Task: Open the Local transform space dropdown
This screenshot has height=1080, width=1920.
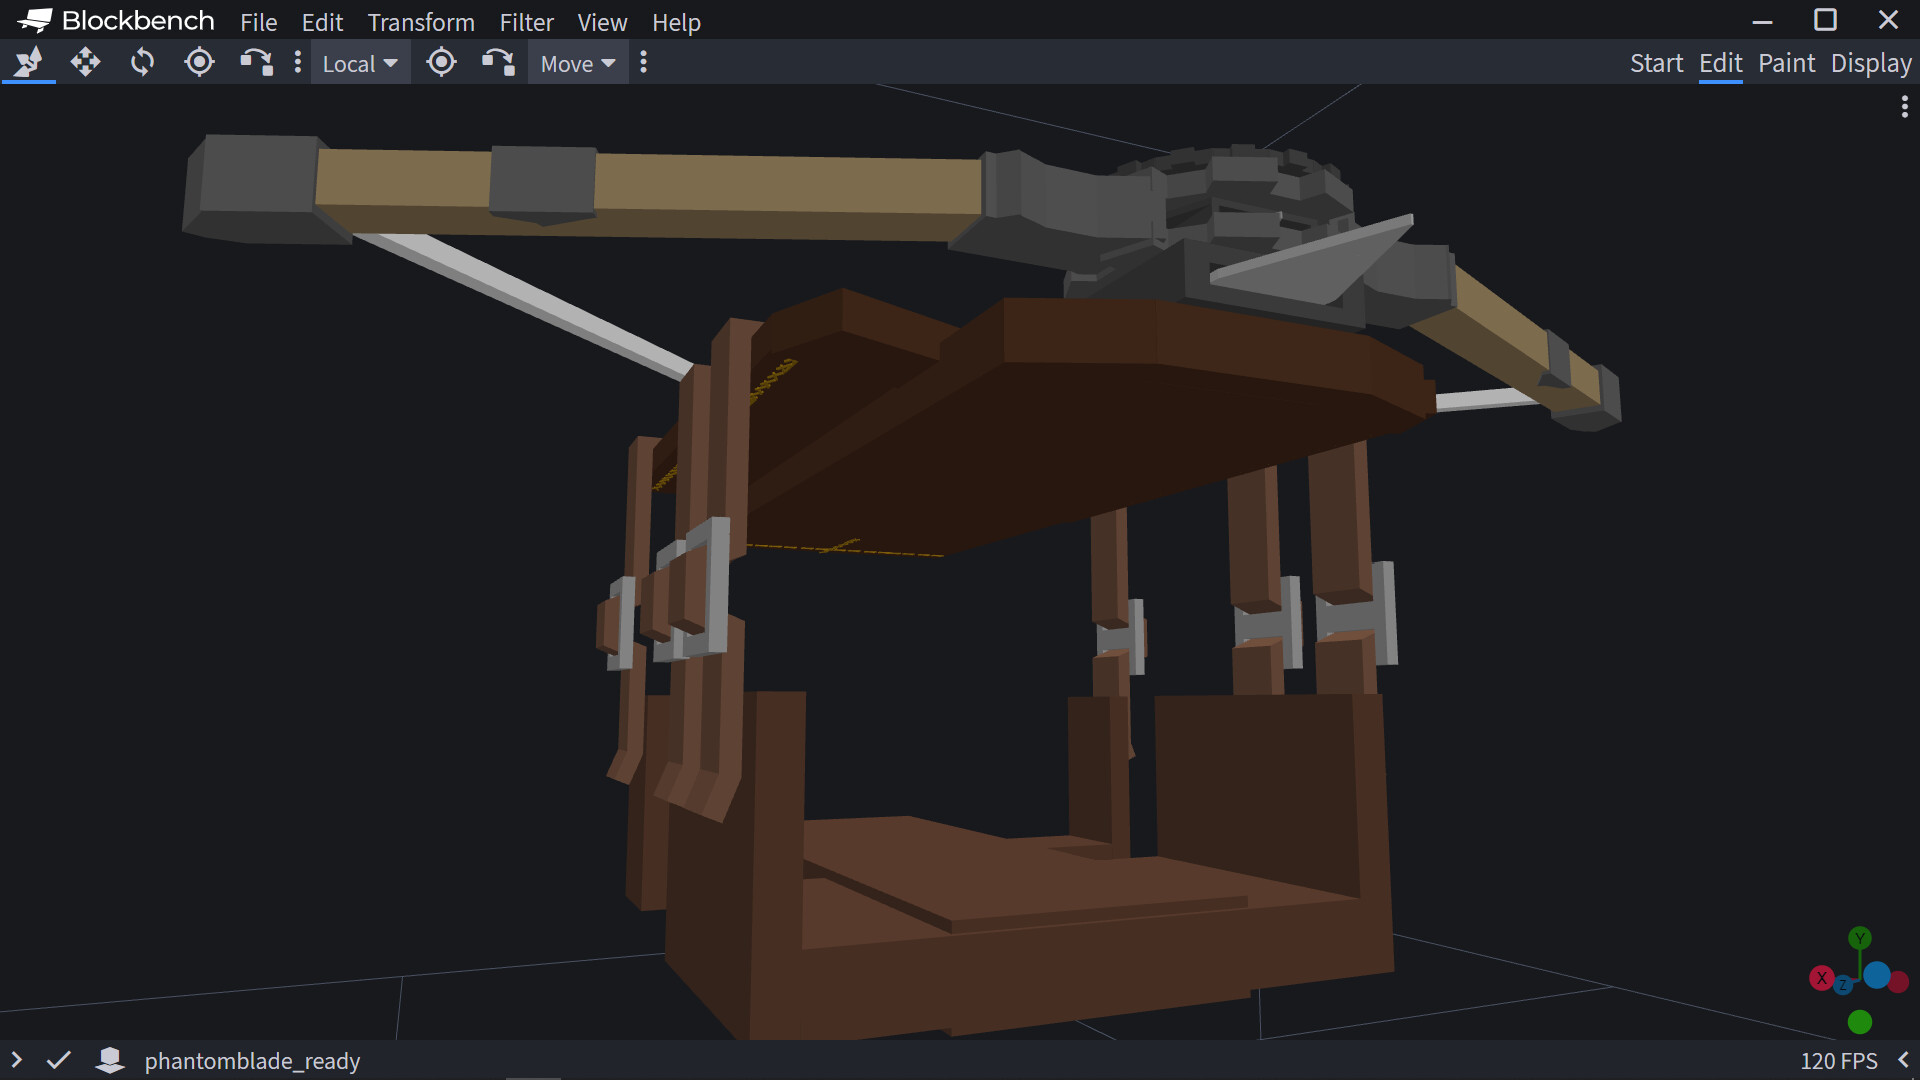Action: (x=360, y=64)
